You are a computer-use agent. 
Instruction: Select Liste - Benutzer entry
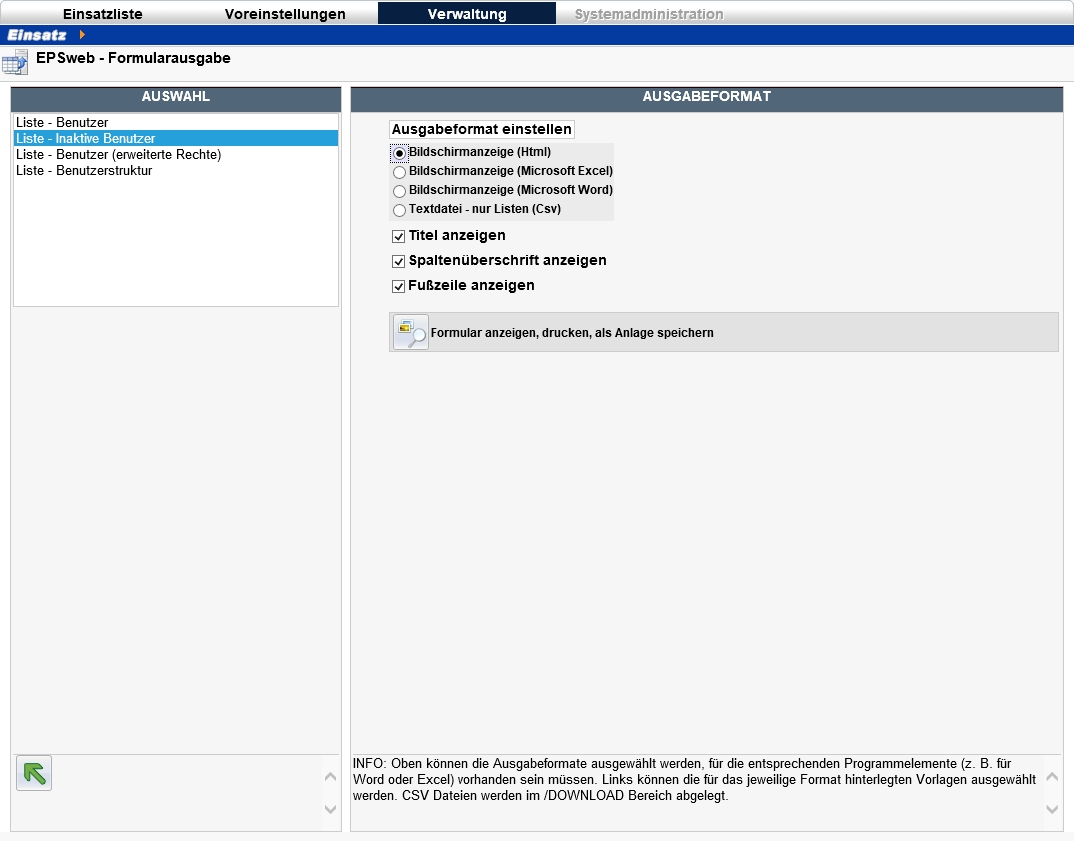click(x=176, y=122)
